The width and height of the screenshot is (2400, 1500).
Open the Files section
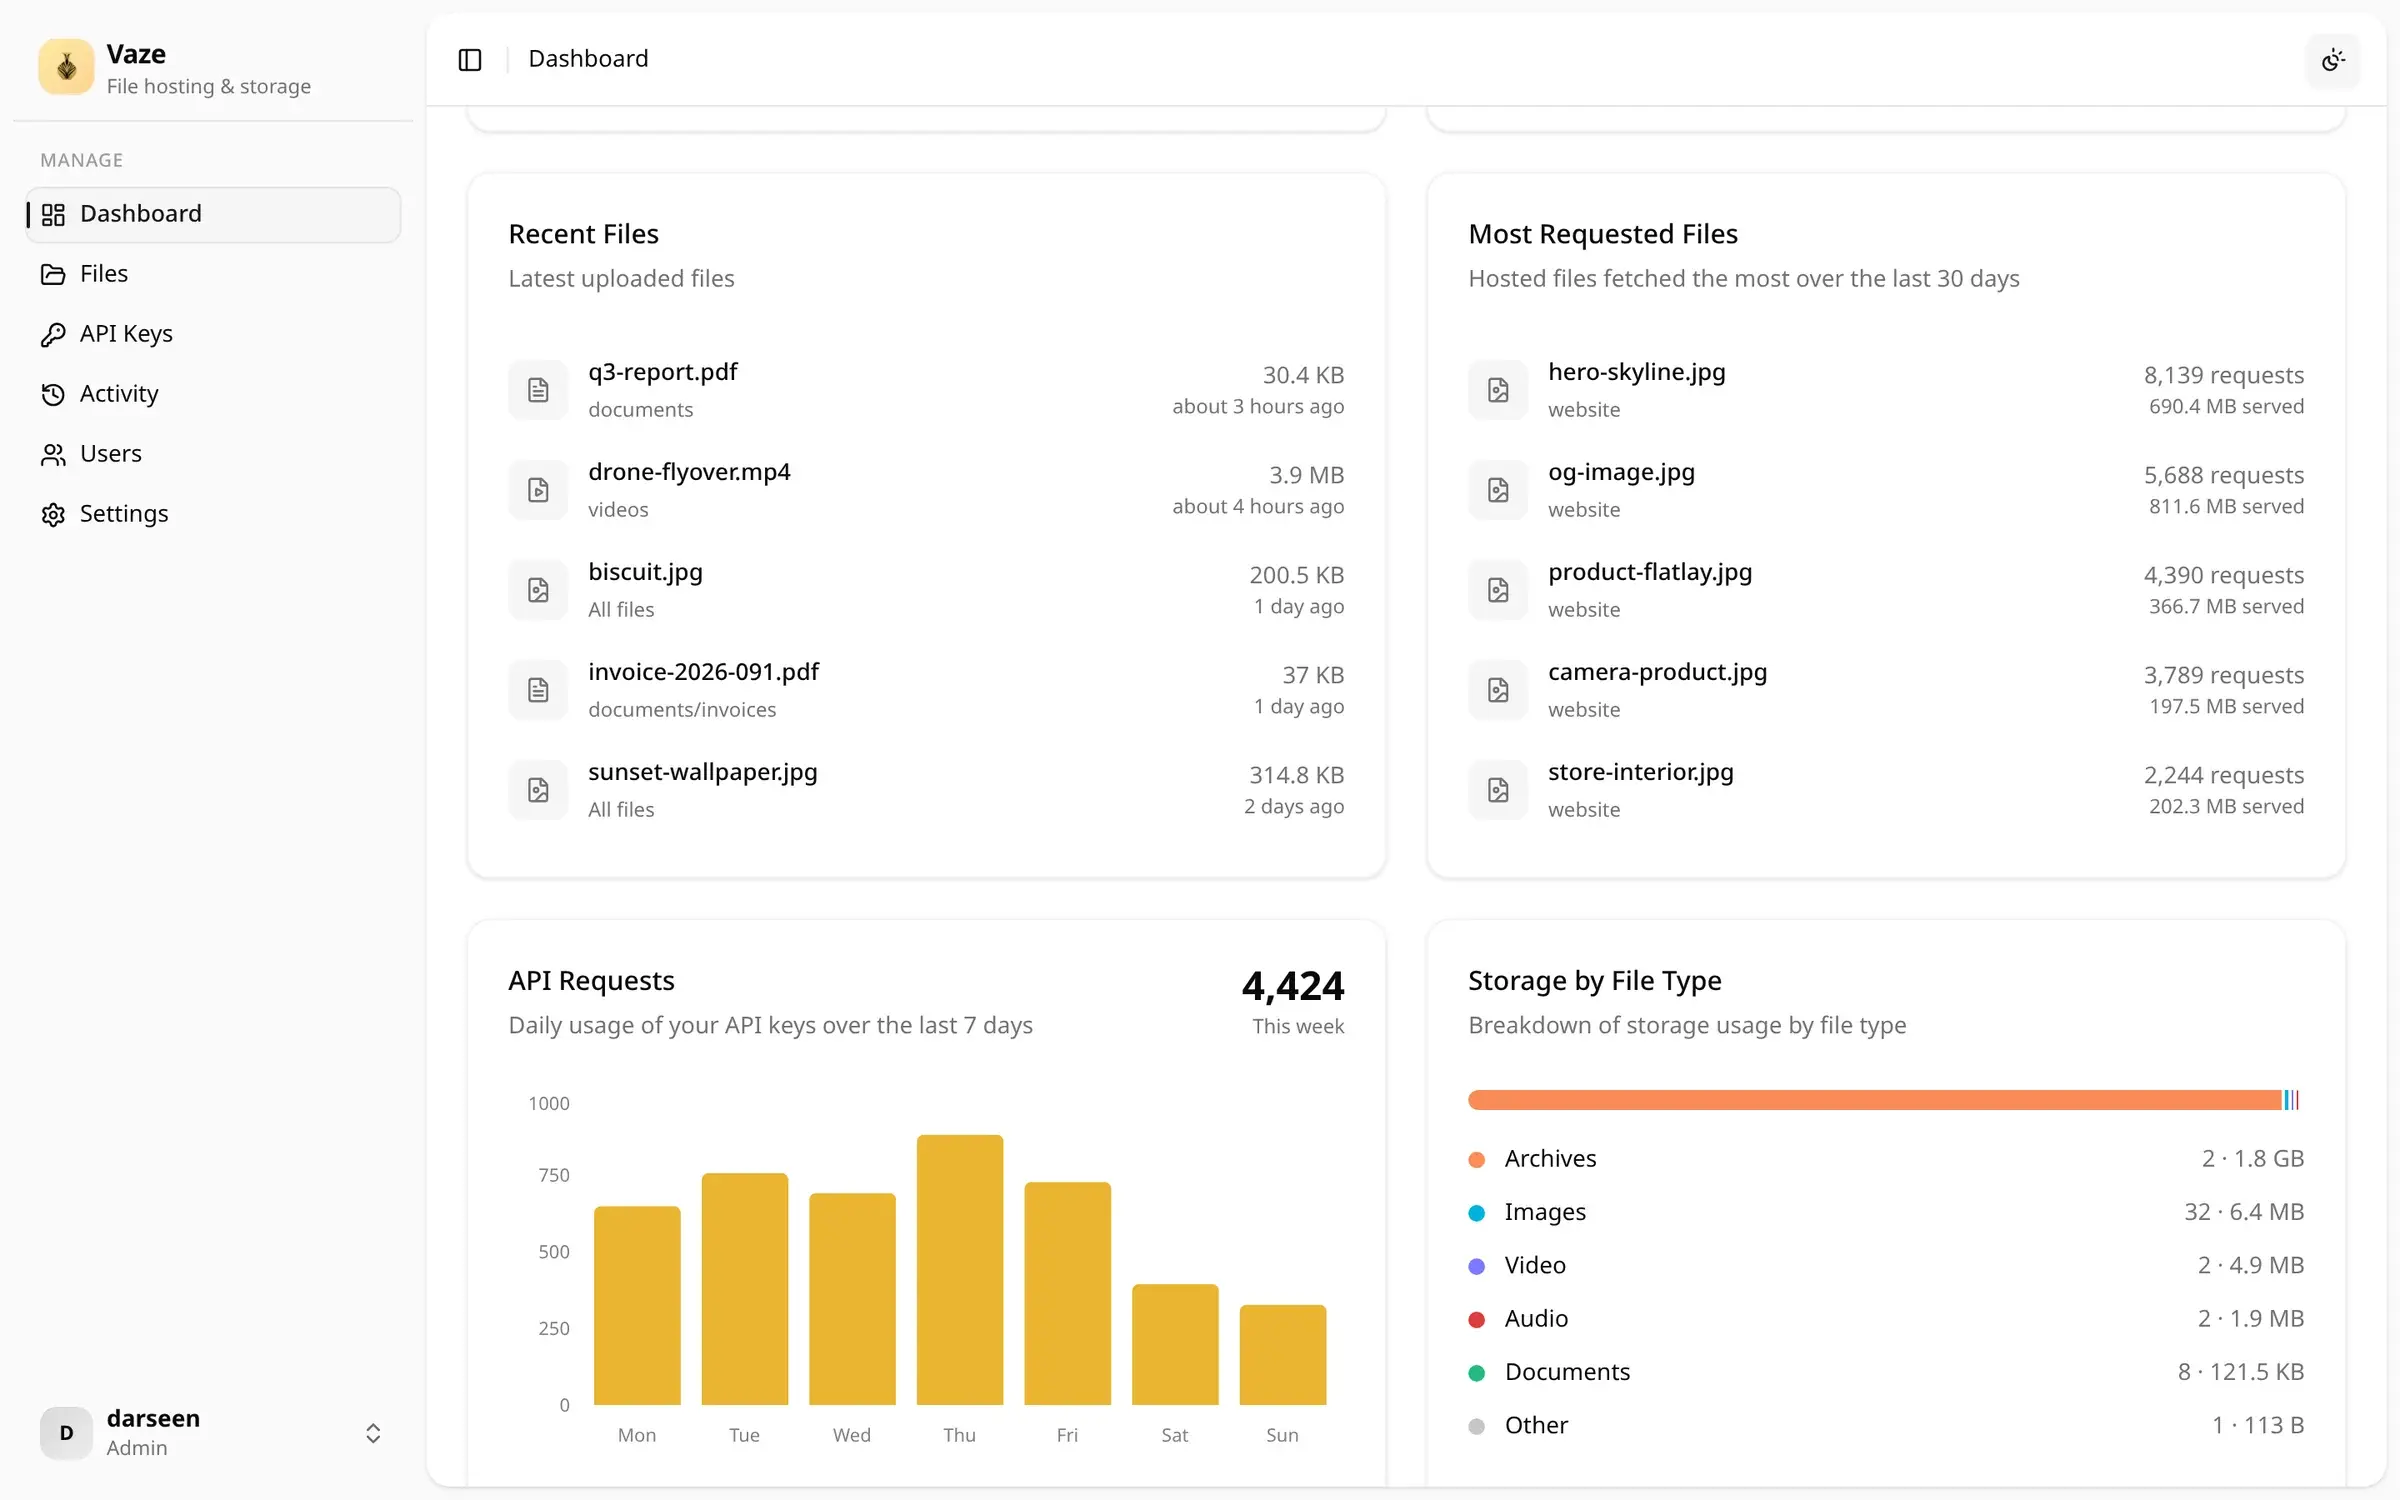coord(214,274)
